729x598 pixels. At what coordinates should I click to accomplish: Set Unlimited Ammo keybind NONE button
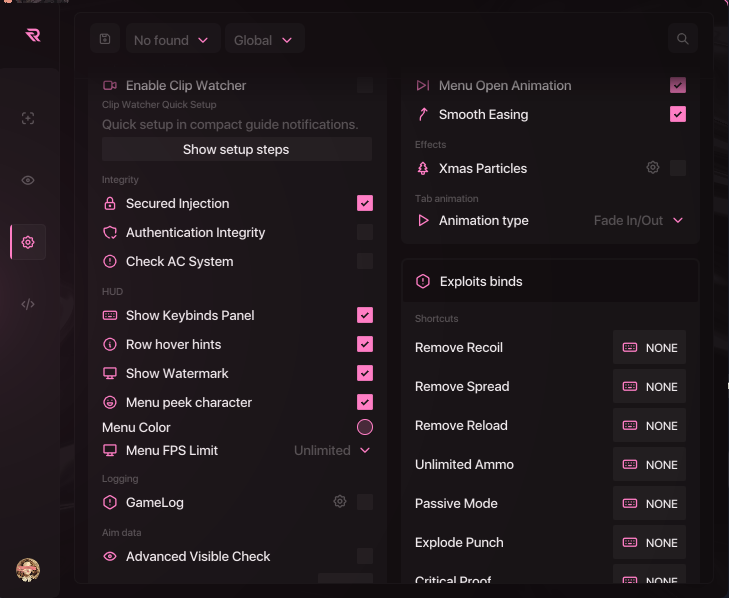[x=649, y=465]
